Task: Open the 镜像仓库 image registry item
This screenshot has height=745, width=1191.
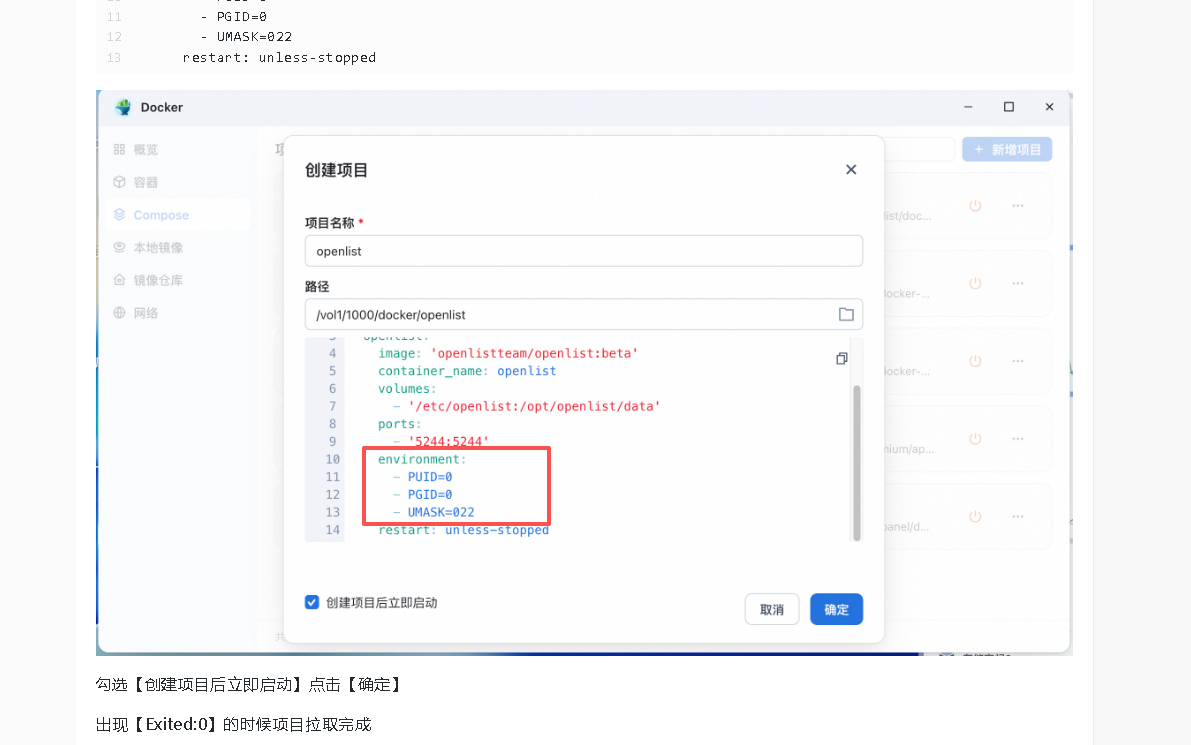Action: tap(148, 280)
